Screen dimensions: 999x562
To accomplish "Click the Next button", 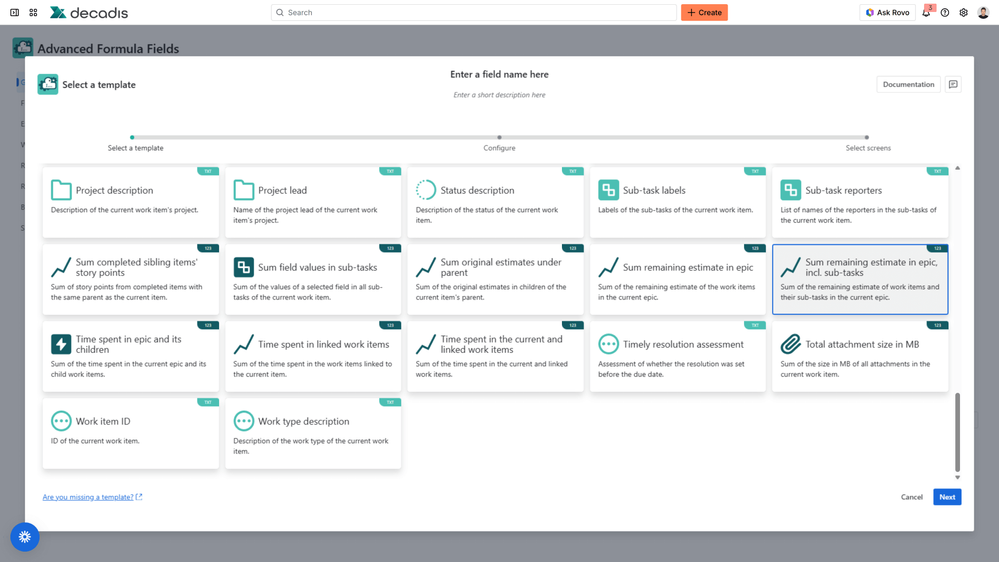I will click(947, 497).
